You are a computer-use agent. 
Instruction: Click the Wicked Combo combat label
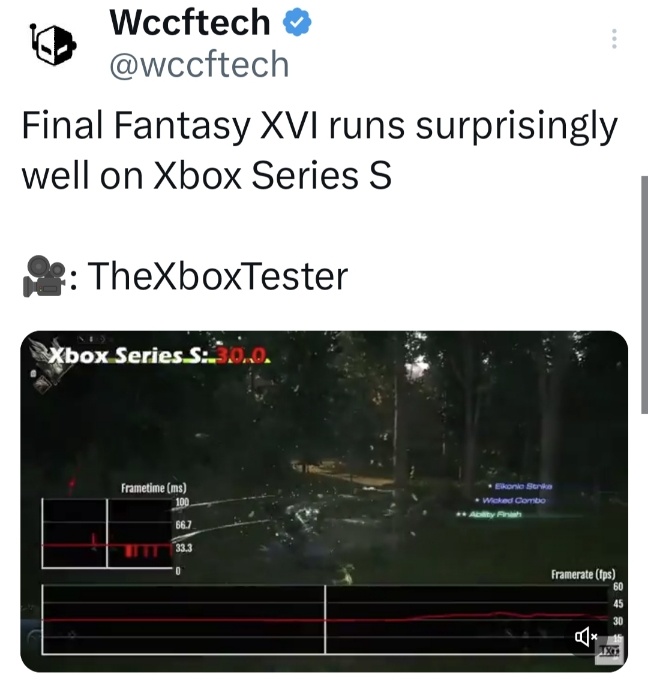(x=510, y=500)
